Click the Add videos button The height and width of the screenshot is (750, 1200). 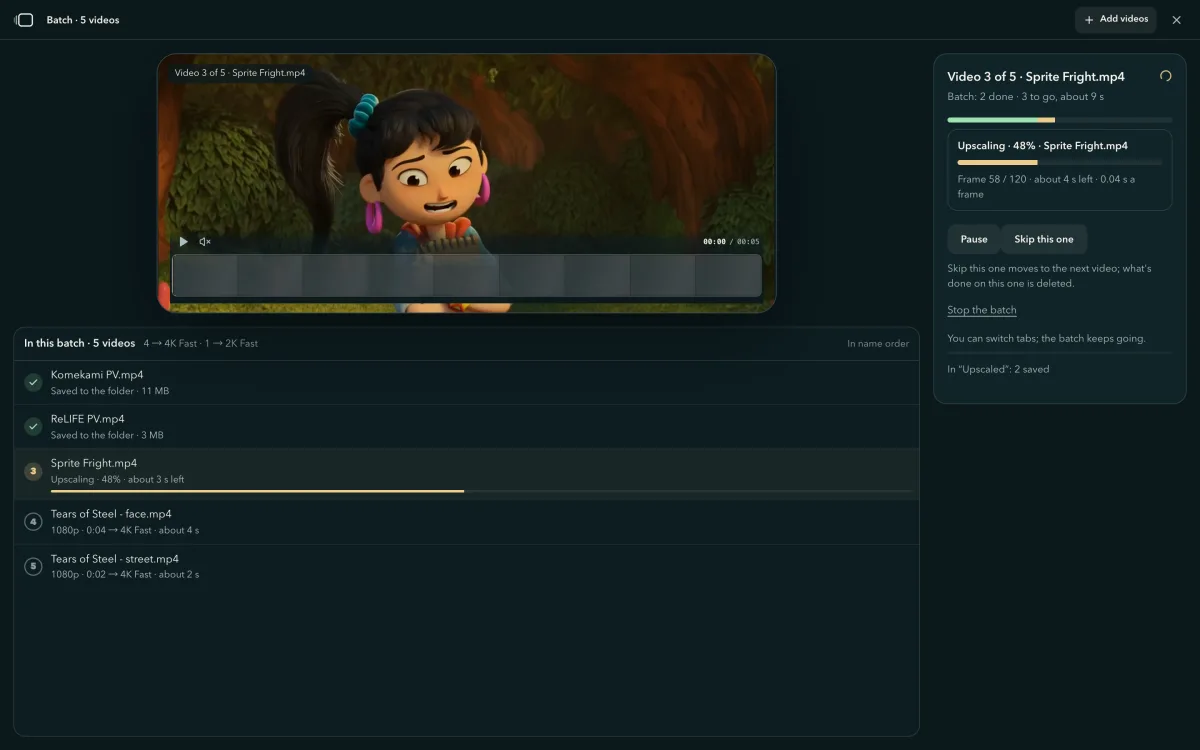coord(1116,20)
